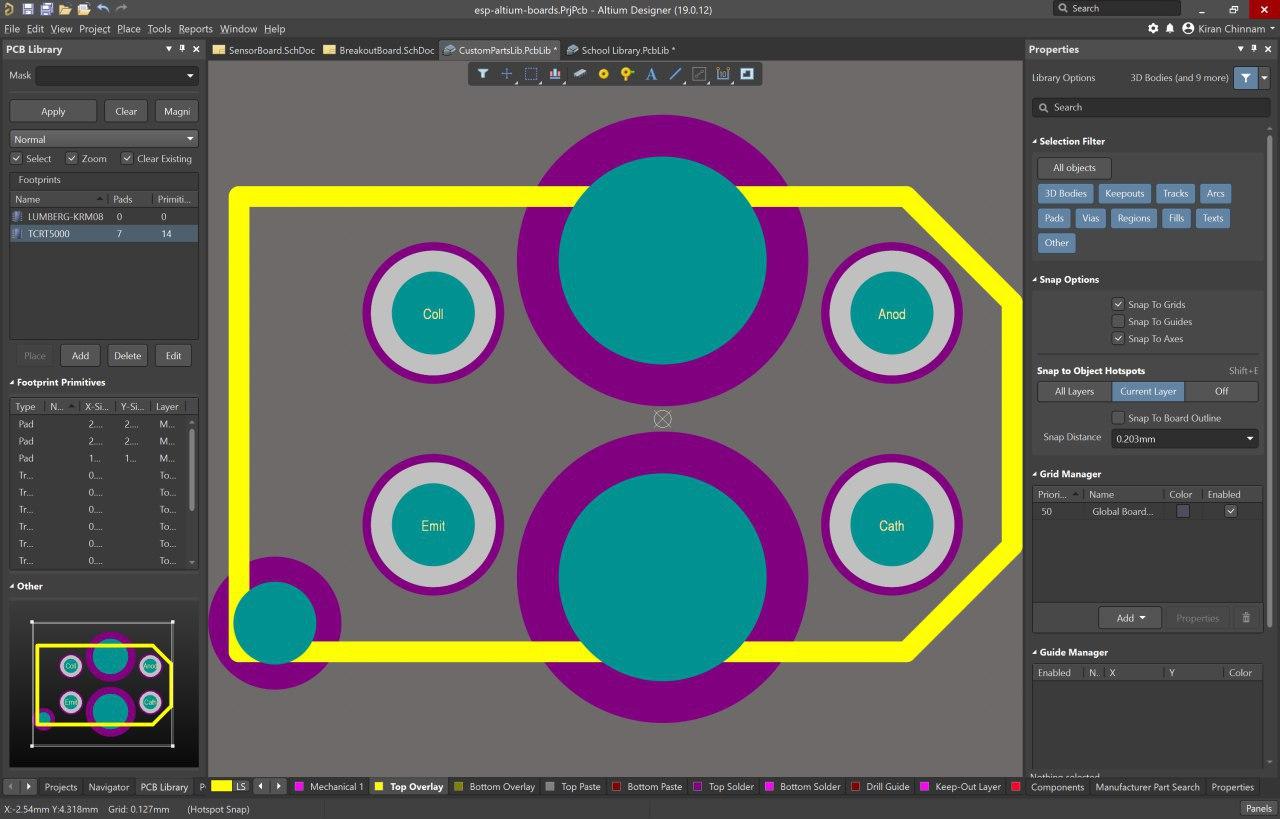The image size is (1280, 819).
Task: Click the Align Objects toolbar icon
Action: 555,74
